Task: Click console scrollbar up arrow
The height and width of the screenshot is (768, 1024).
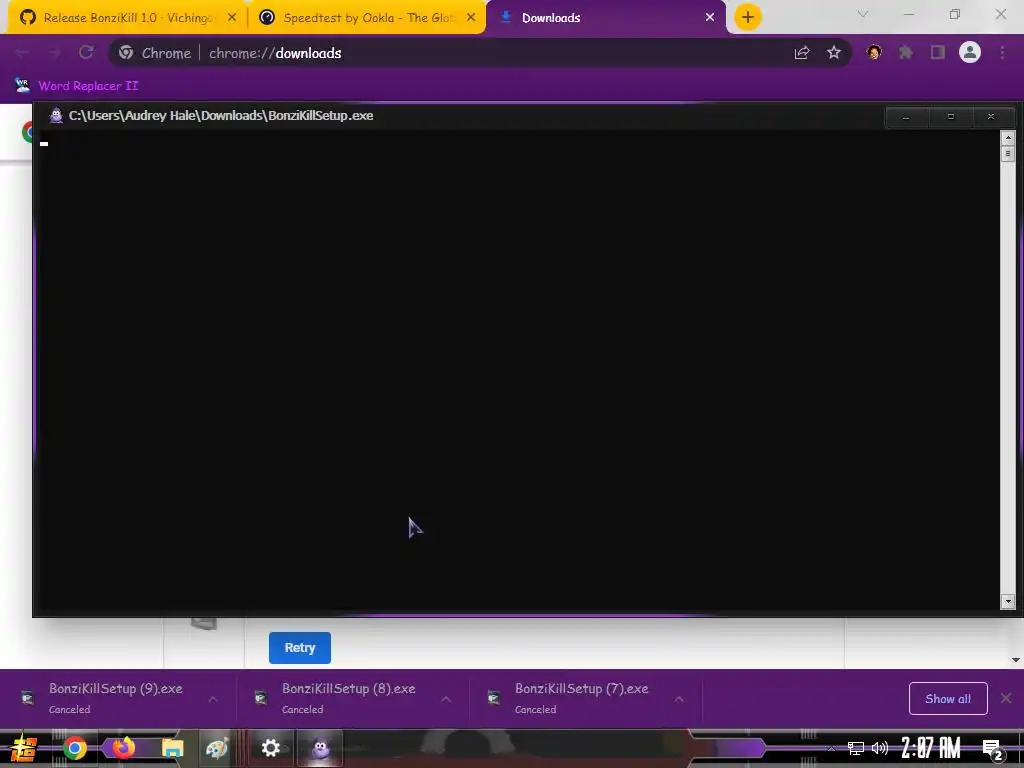Action: pyautogui.click(x=1008, y=137)
